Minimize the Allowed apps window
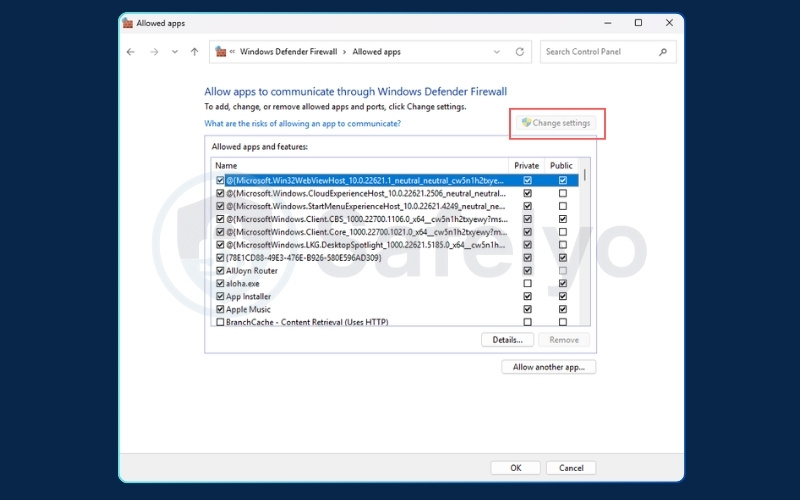Screen dimensions: 800x500 point(608,23)
